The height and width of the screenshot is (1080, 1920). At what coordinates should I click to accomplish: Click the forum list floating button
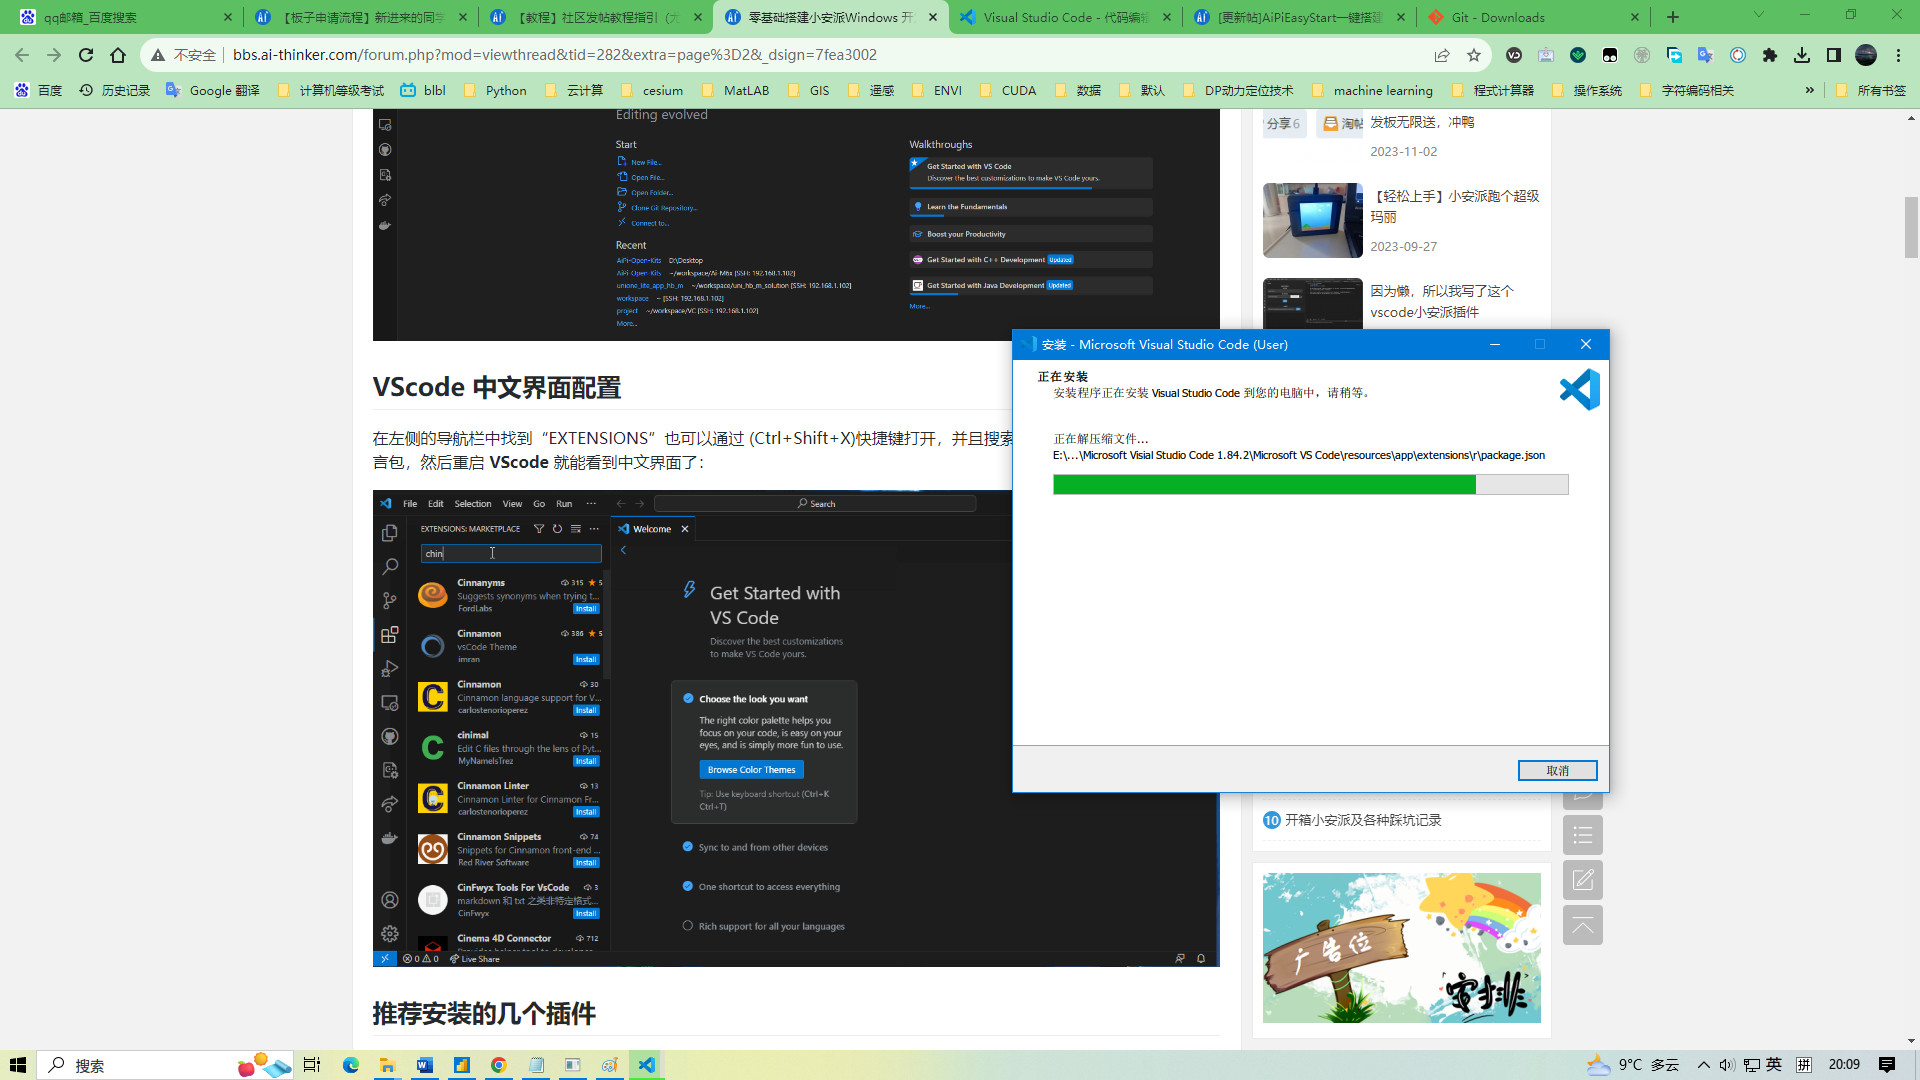[x=1583, y=835]
